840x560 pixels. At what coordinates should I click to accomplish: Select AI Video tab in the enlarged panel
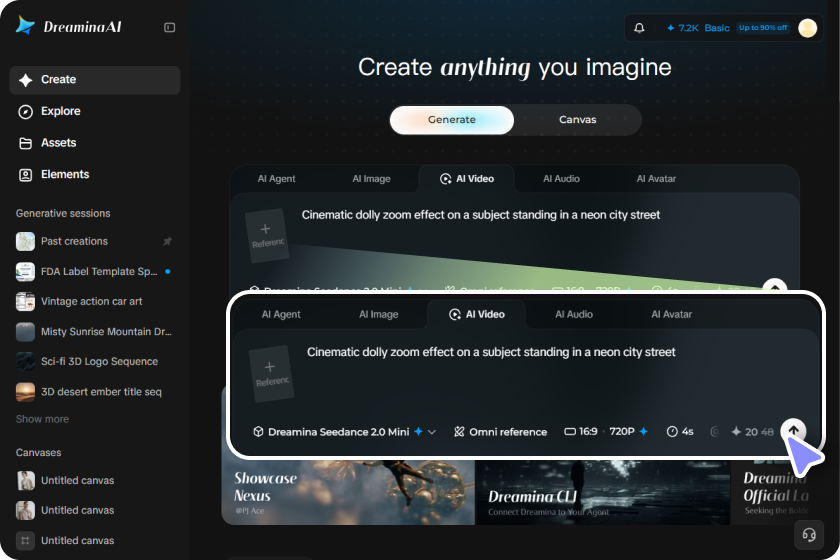(476, 315)
